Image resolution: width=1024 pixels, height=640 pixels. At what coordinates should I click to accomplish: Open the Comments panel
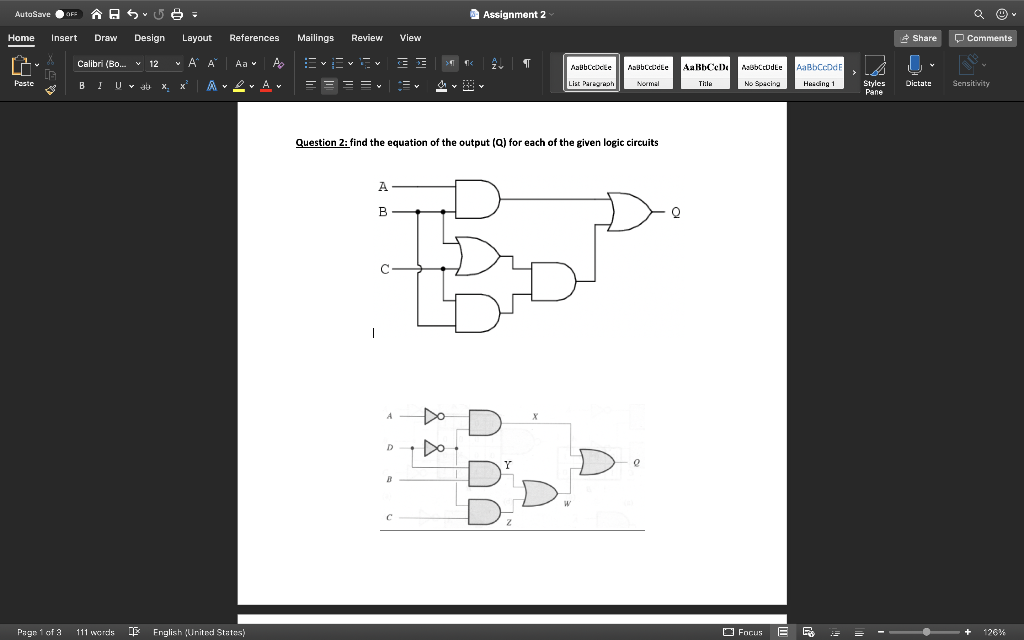(x=981, y=38)
